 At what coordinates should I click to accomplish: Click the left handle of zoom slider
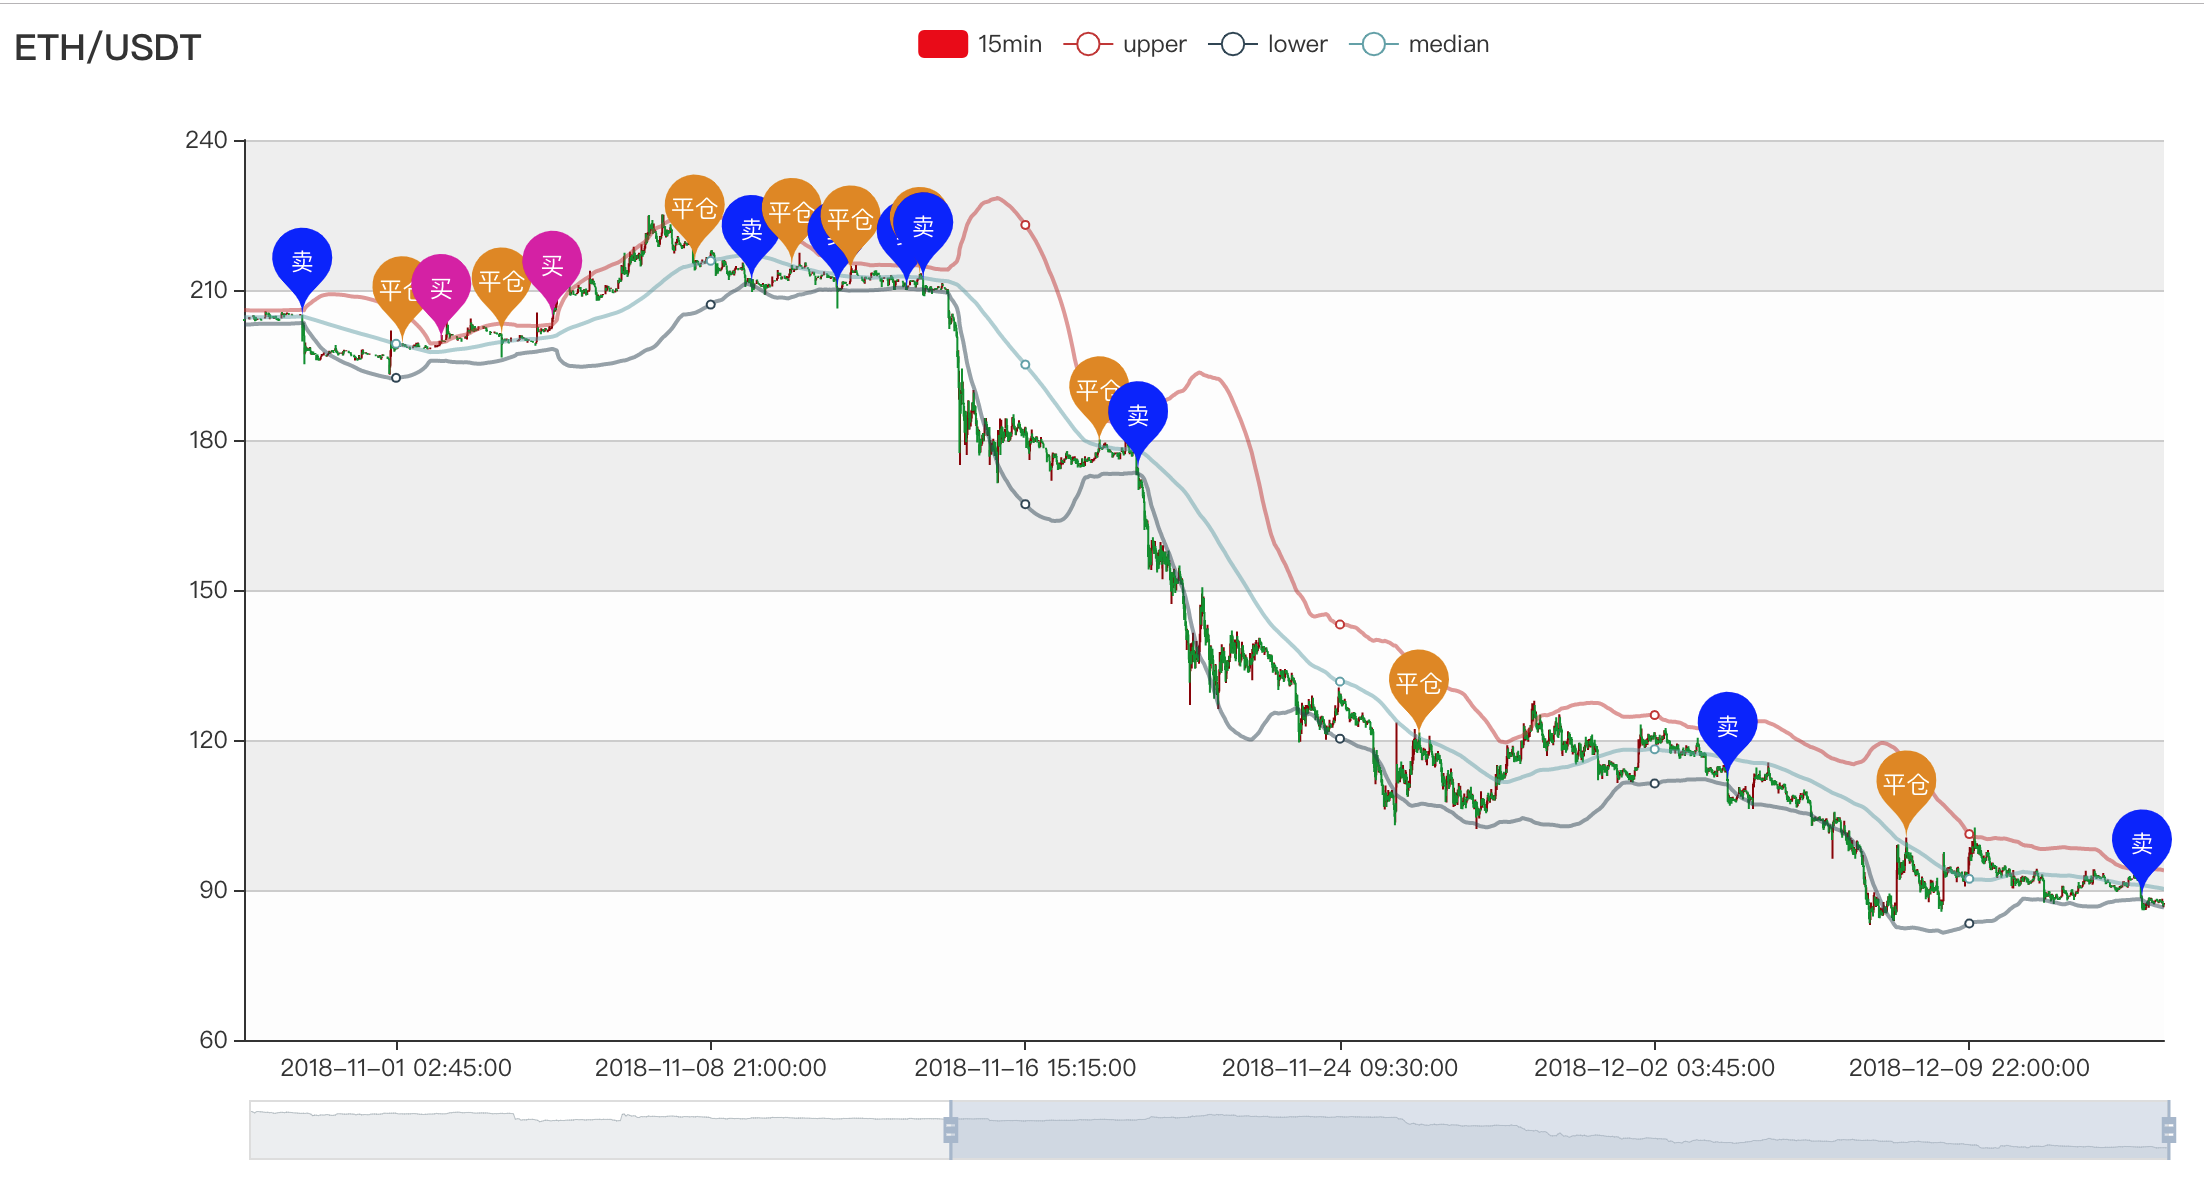(950, 1130)
